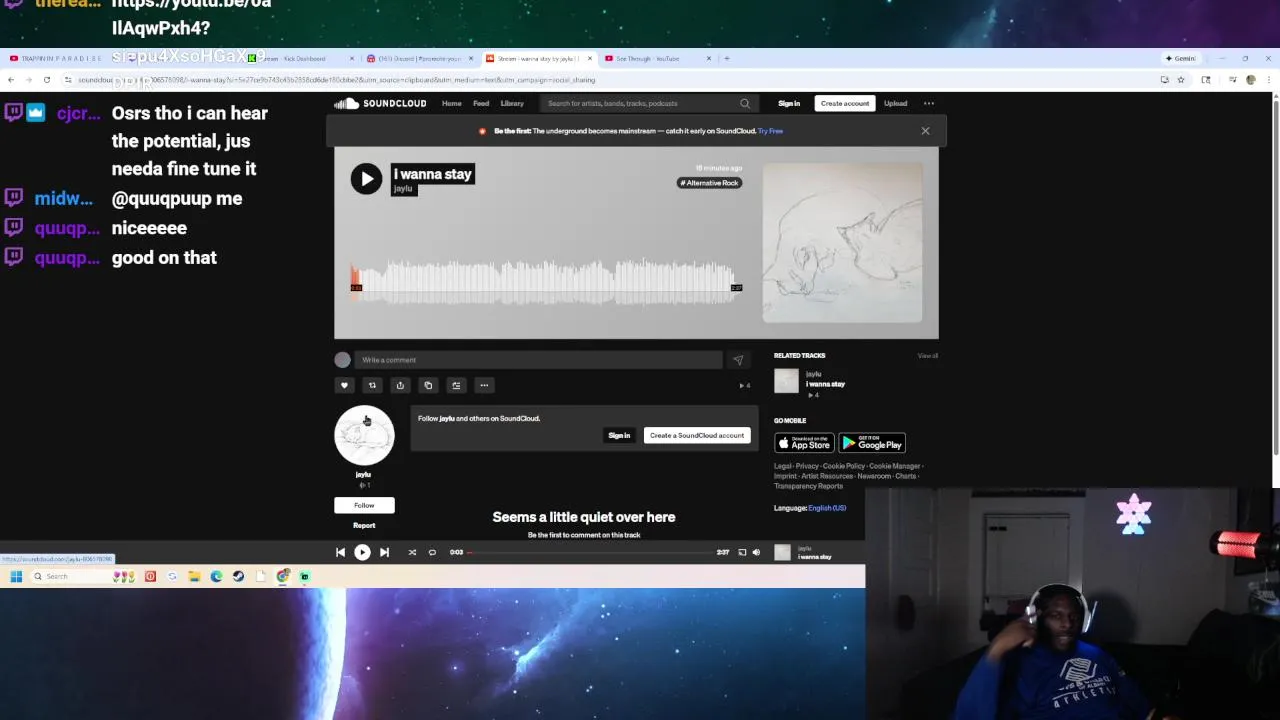1280x720 pixels.
Task: Open the header more options dots
Action: point(929,103)
